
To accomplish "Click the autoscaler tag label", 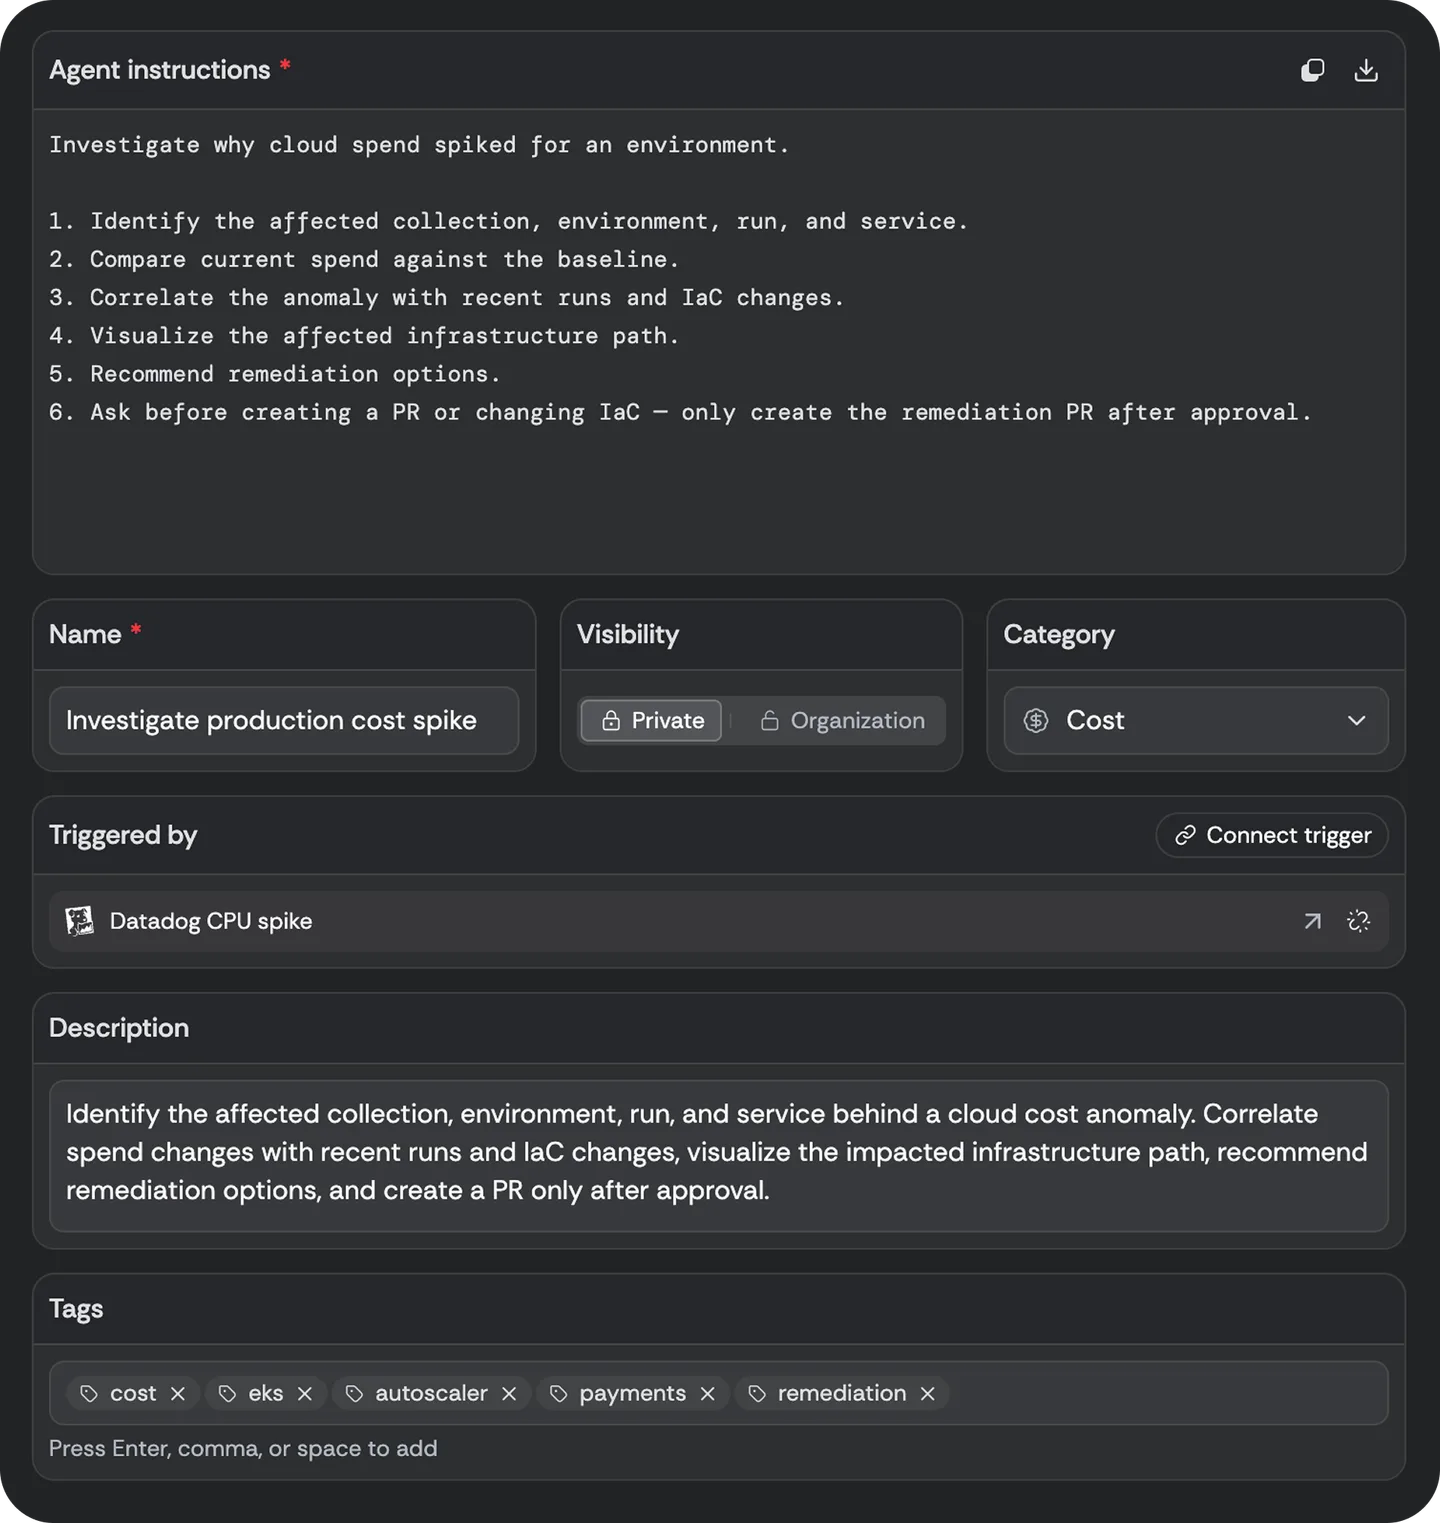I will (431, 1393).
